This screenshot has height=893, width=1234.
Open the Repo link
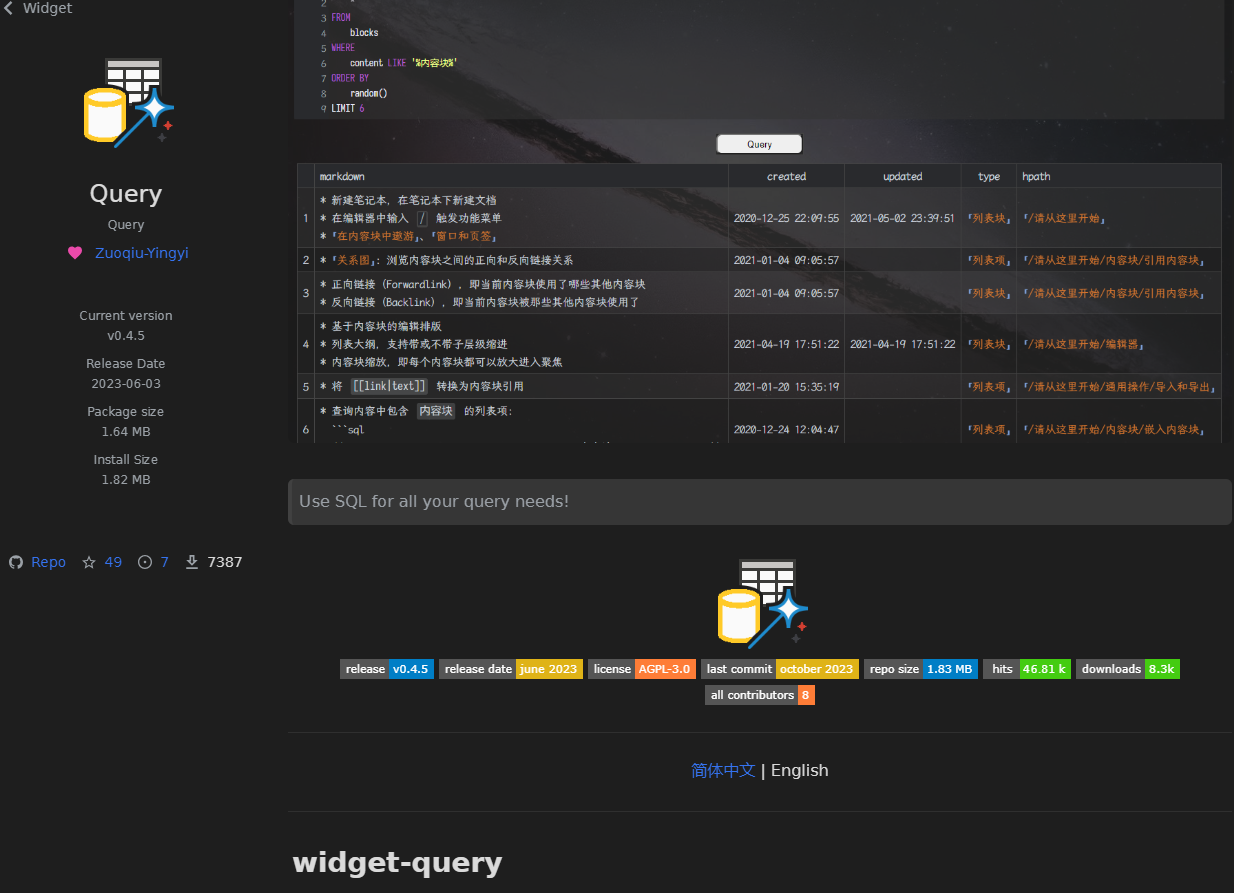pyautogui.click(x=47, y=562)
